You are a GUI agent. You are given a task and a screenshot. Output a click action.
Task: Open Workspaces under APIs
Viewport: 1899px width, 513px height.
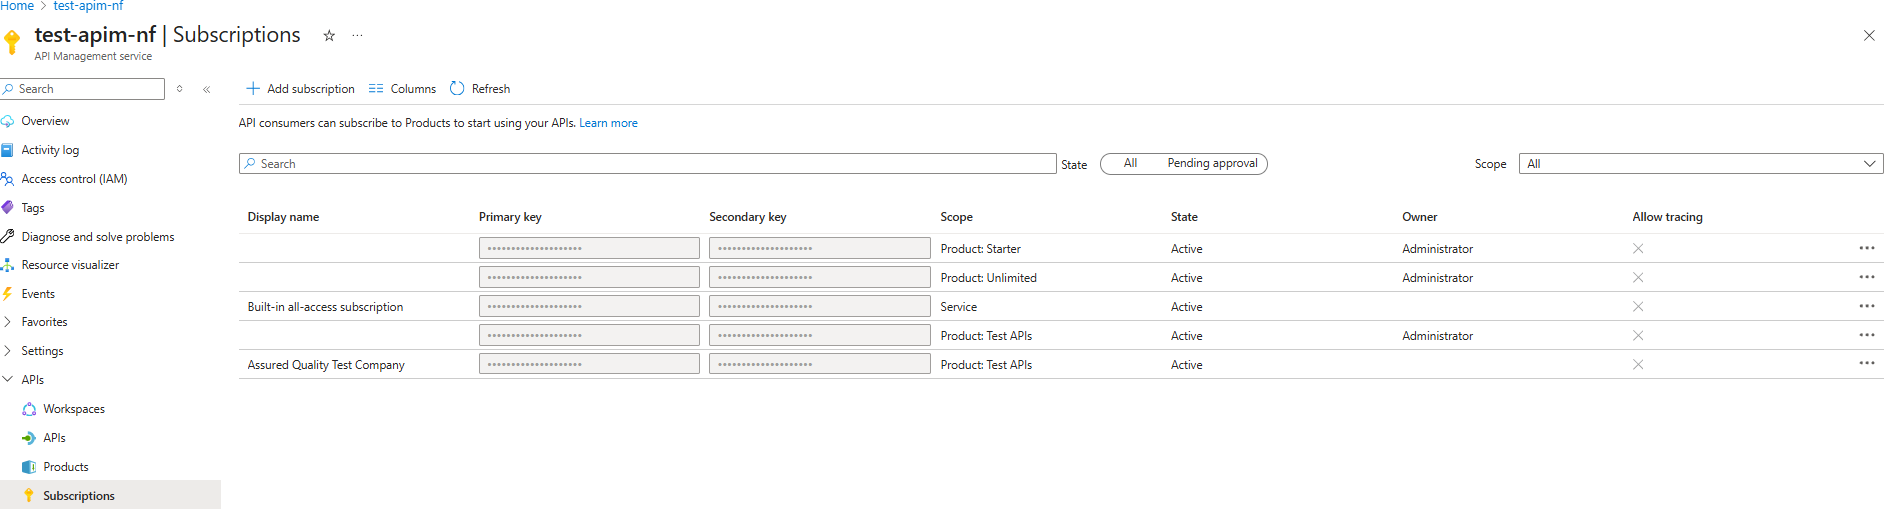pos(74,409)
